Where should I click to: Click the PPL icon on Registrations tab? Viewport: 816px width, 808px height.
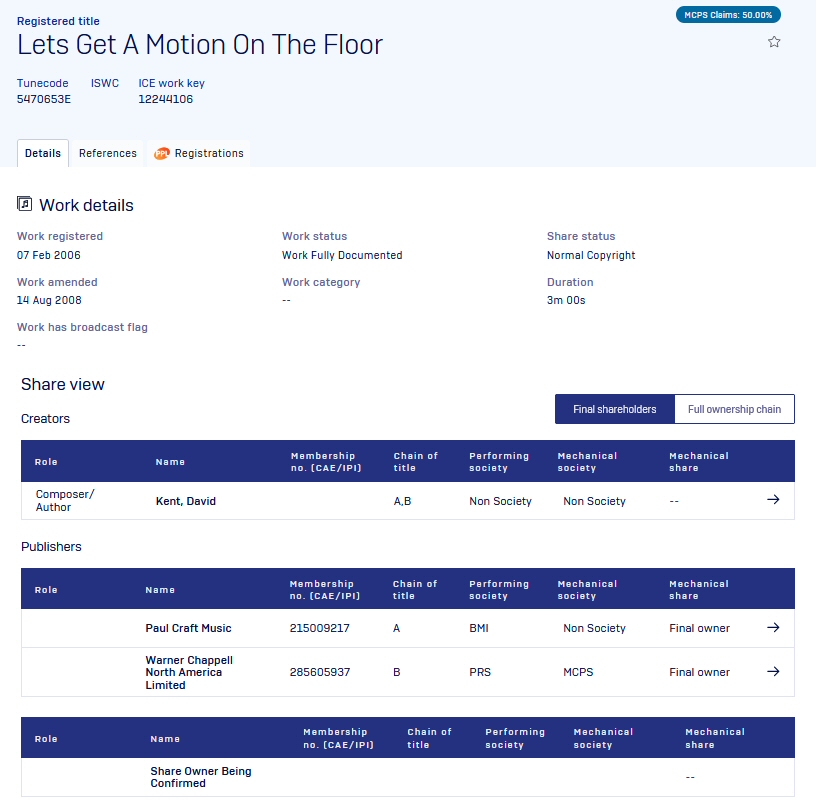click(x=161, y=154)
